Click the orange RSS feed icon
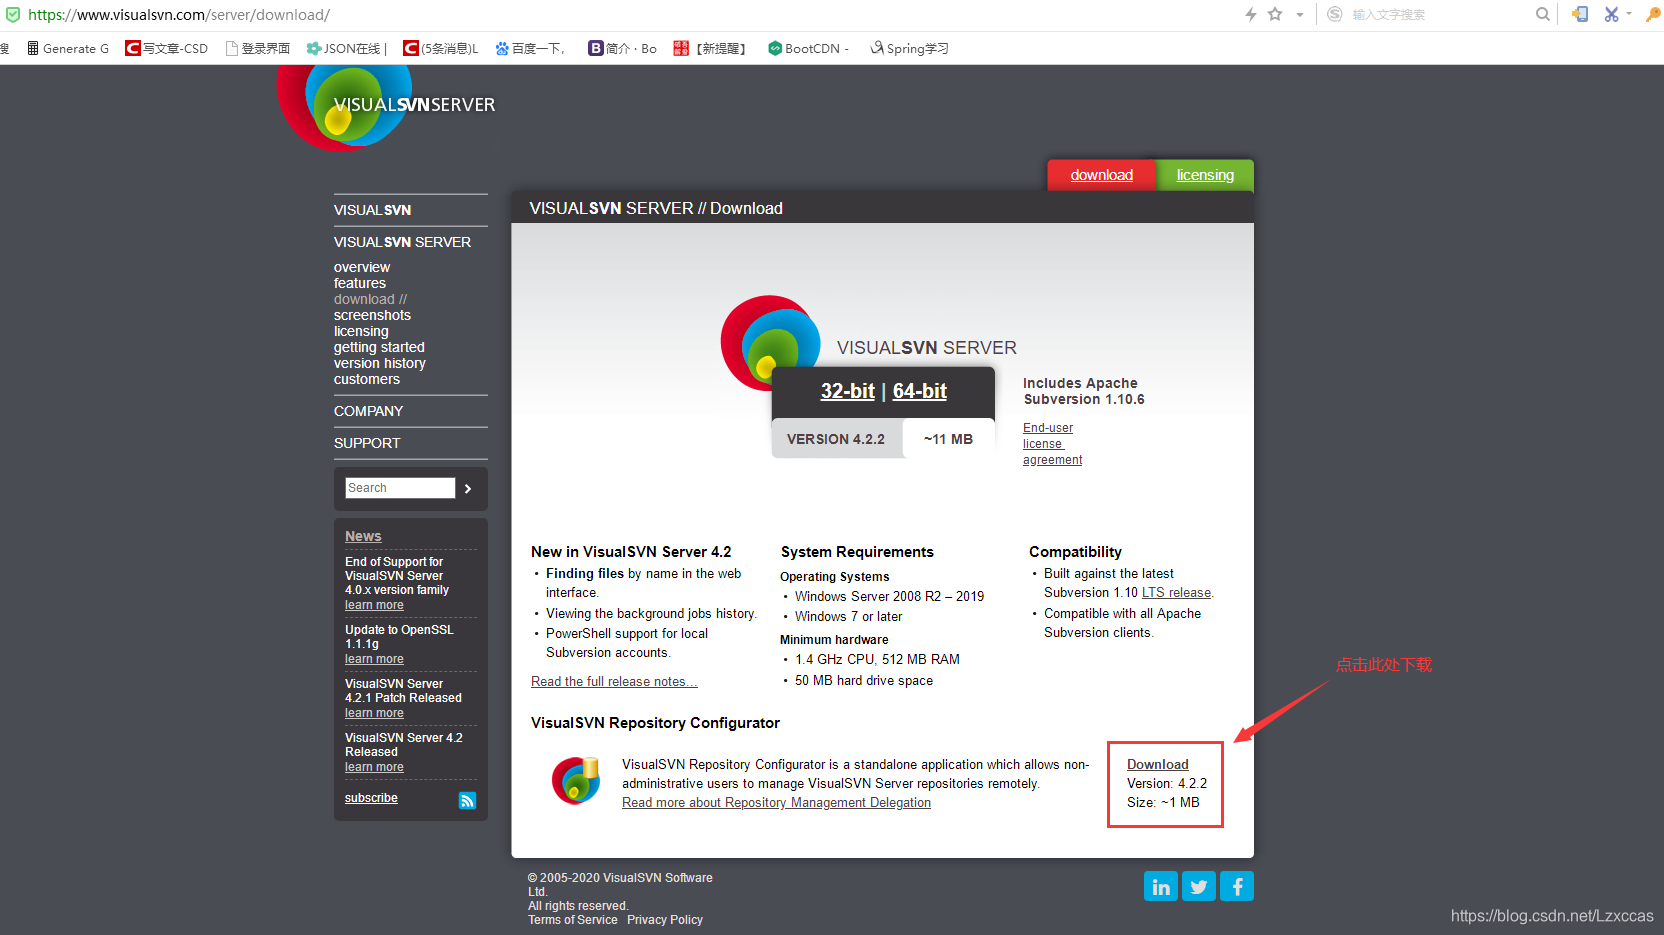Viewport: 1664px width, 935px height. 467,800
